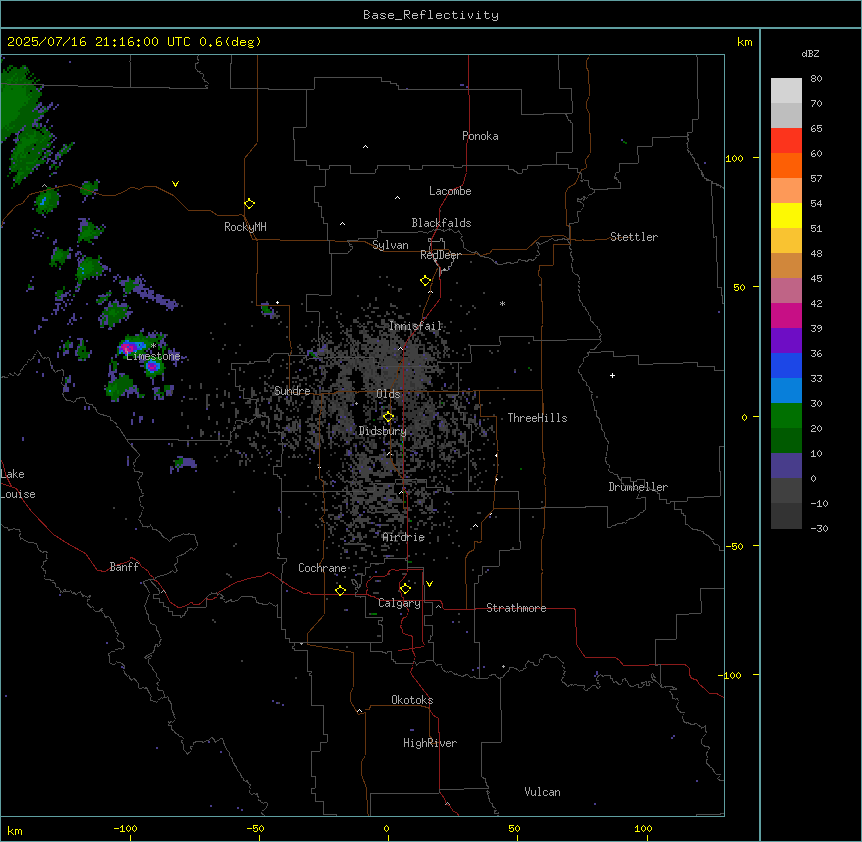
Task: Click the Olds town label
Action: (388, 394)
